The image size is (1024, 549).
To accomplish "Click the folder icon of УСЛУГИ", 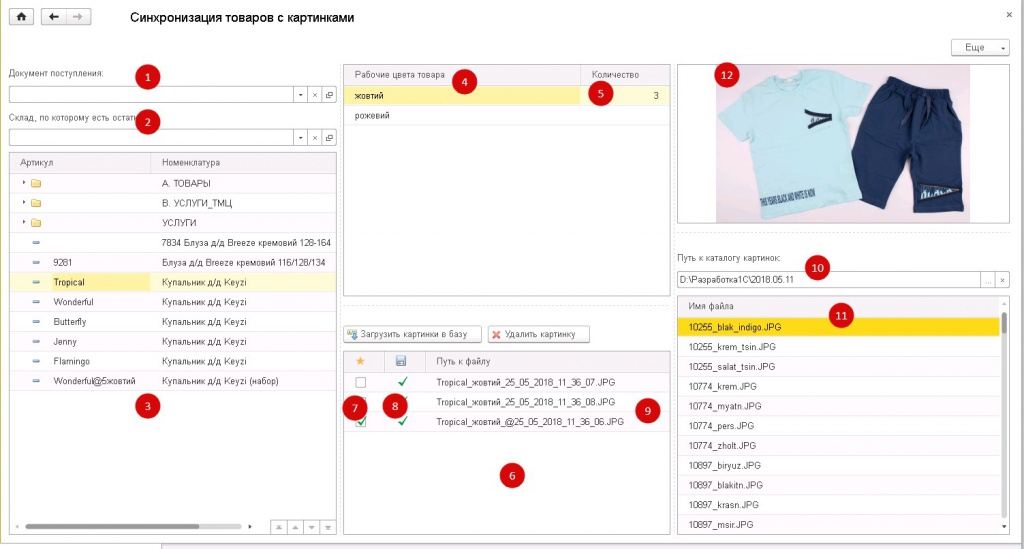I will point(36,223).
